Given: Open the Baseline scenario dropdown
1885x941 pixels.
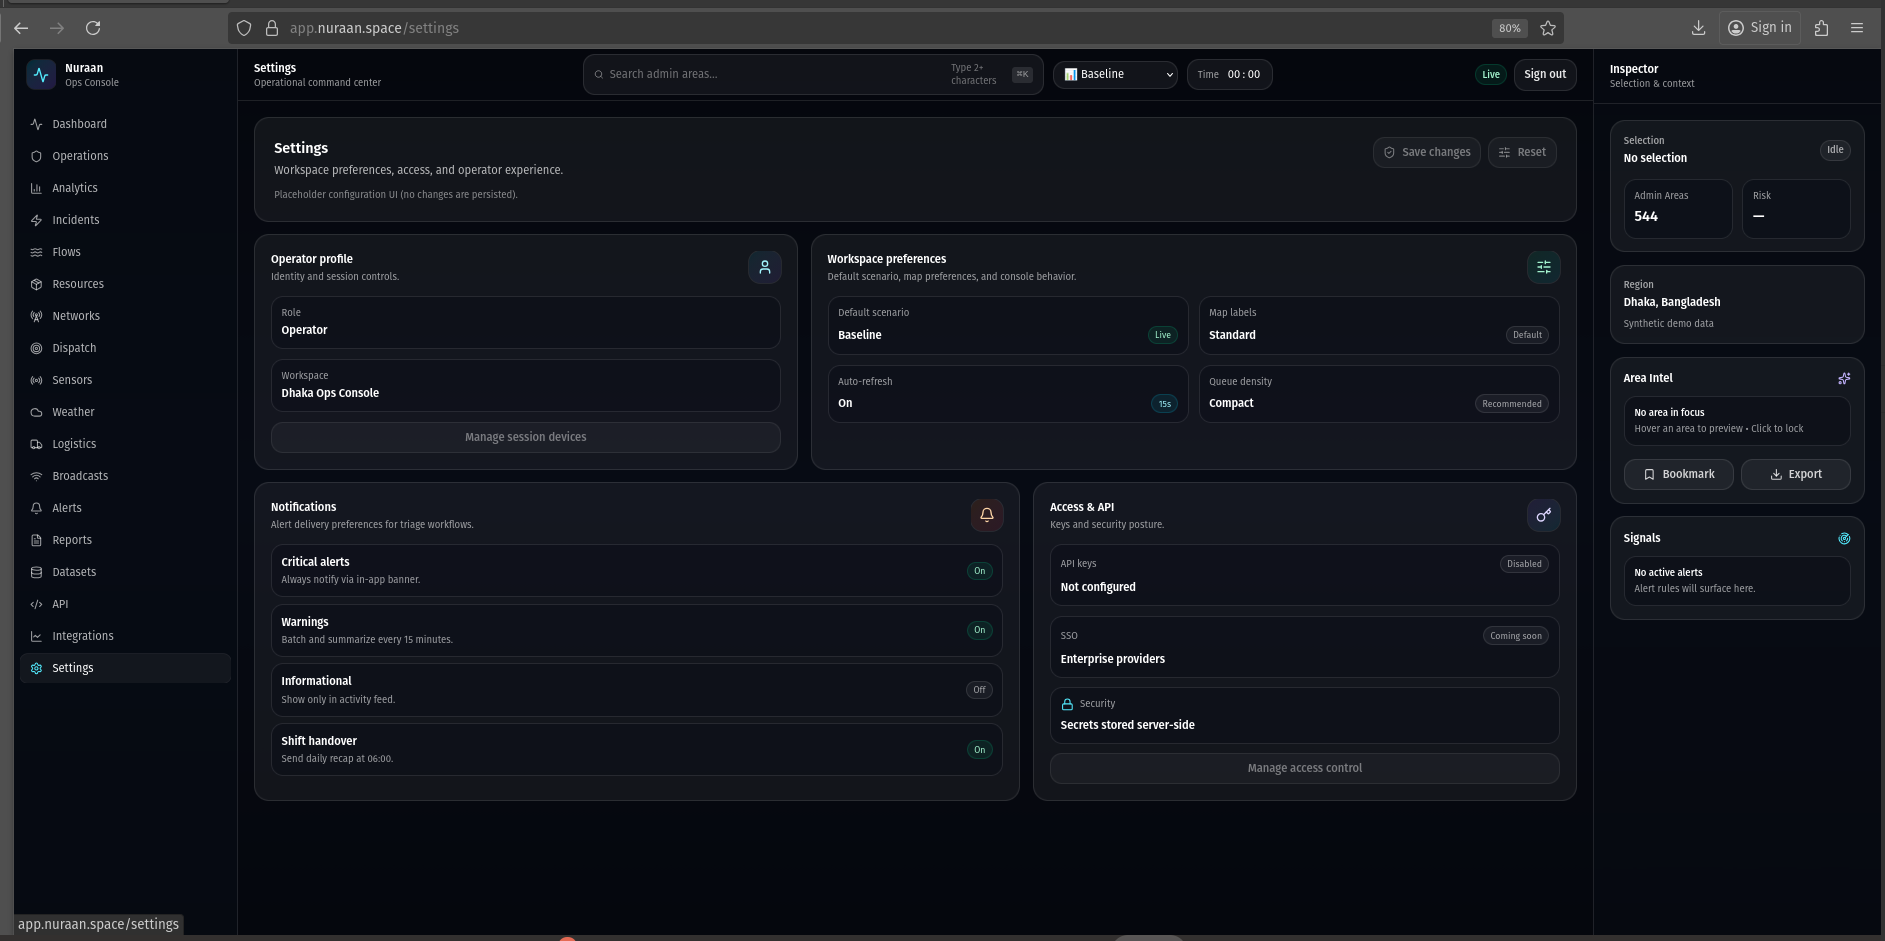Looking at the screenshot, I should tap(1115, 74).
